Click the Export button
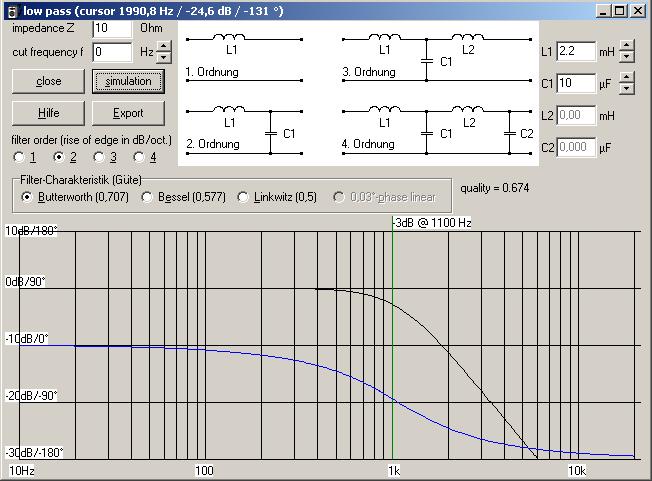 pos(128,113)
